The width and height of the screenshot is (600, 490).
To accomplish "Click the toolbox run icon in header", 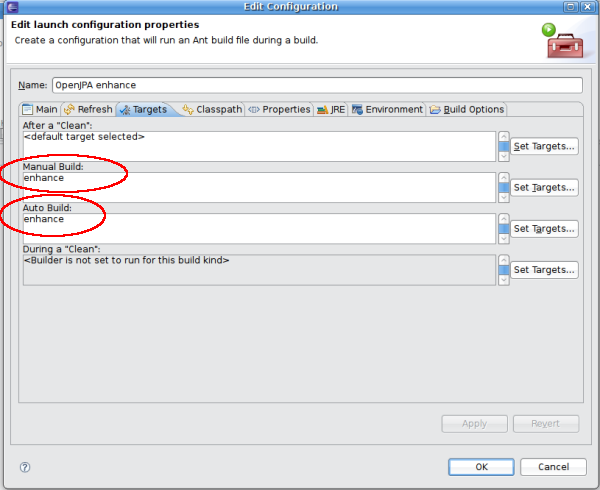I will 563,39.
